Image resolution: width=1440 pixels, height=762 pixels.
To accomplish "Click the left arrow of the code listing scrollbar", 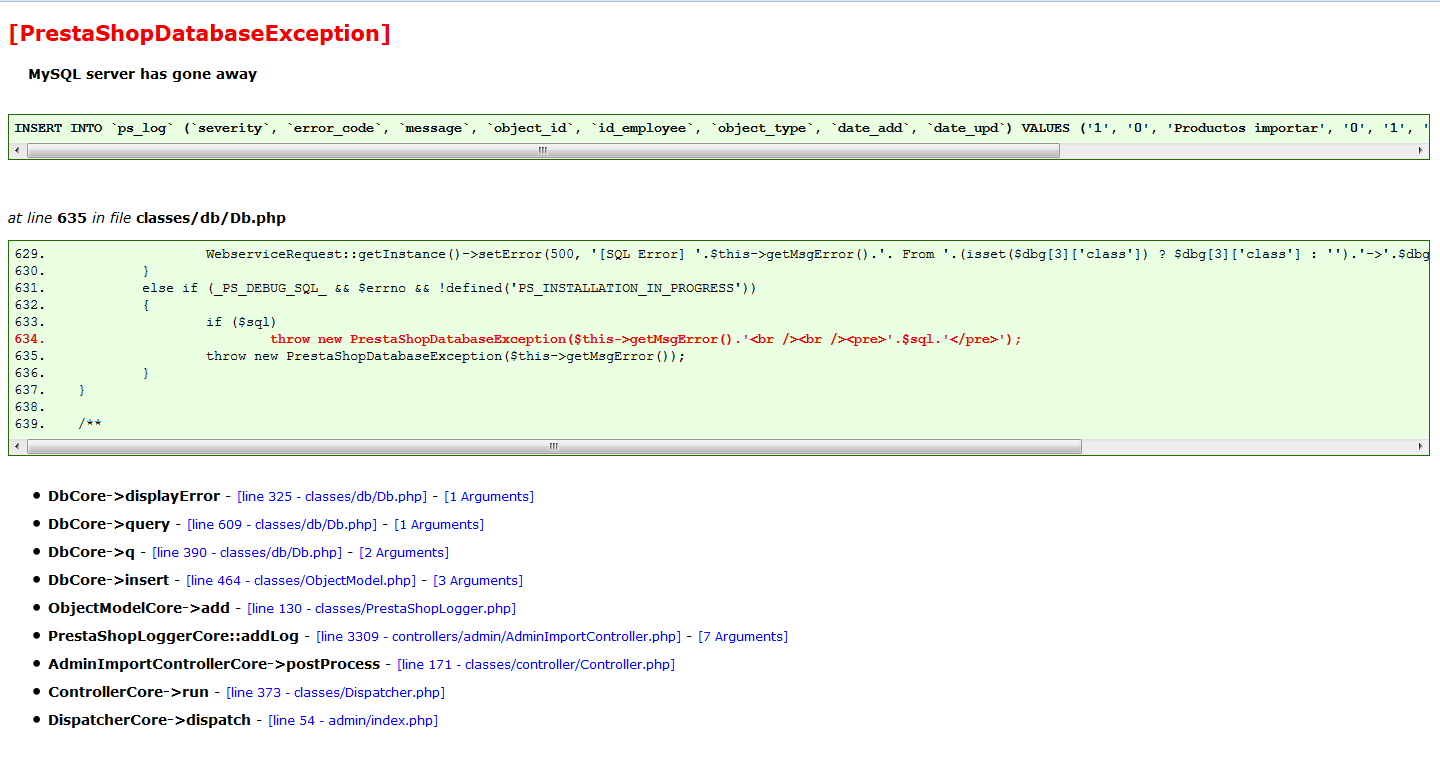I will [17, 447].
